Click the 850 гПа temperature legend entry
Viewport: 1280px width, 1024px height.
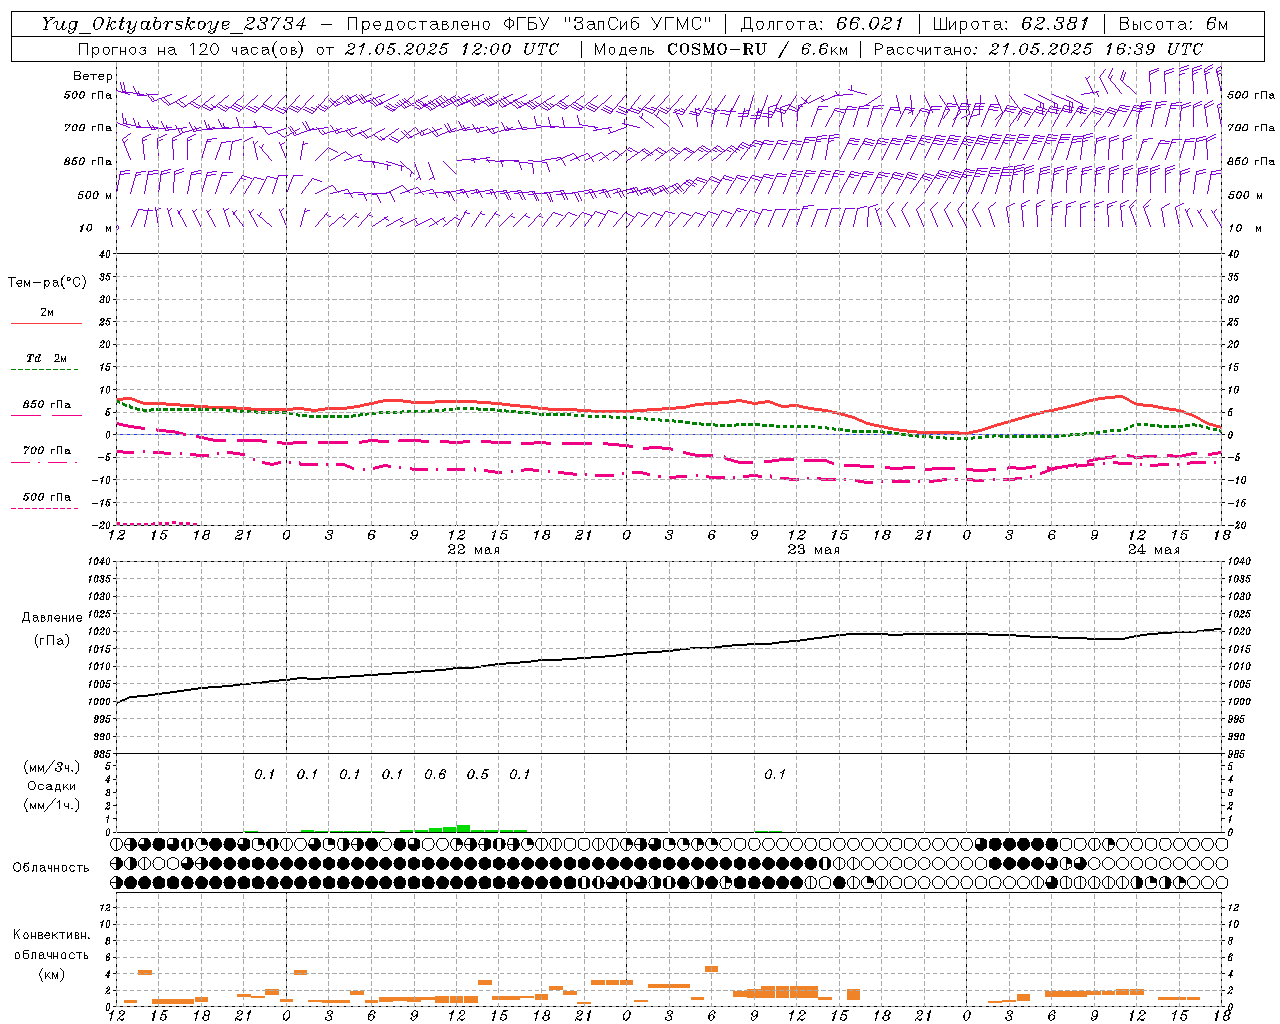[x=46, y=405]
